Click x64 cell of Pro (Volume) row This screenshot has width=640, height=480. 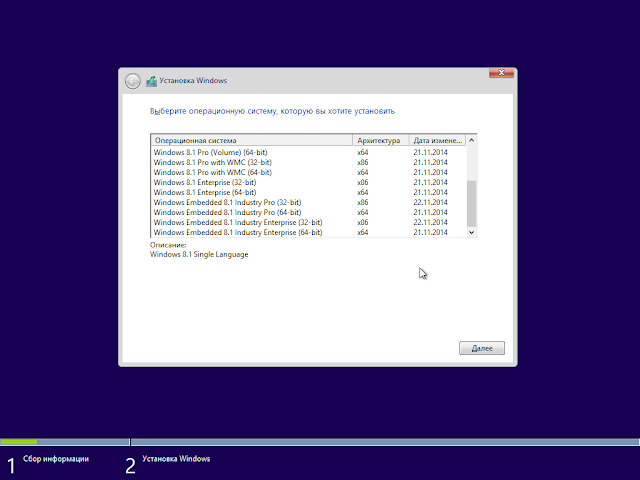(362, 152)
